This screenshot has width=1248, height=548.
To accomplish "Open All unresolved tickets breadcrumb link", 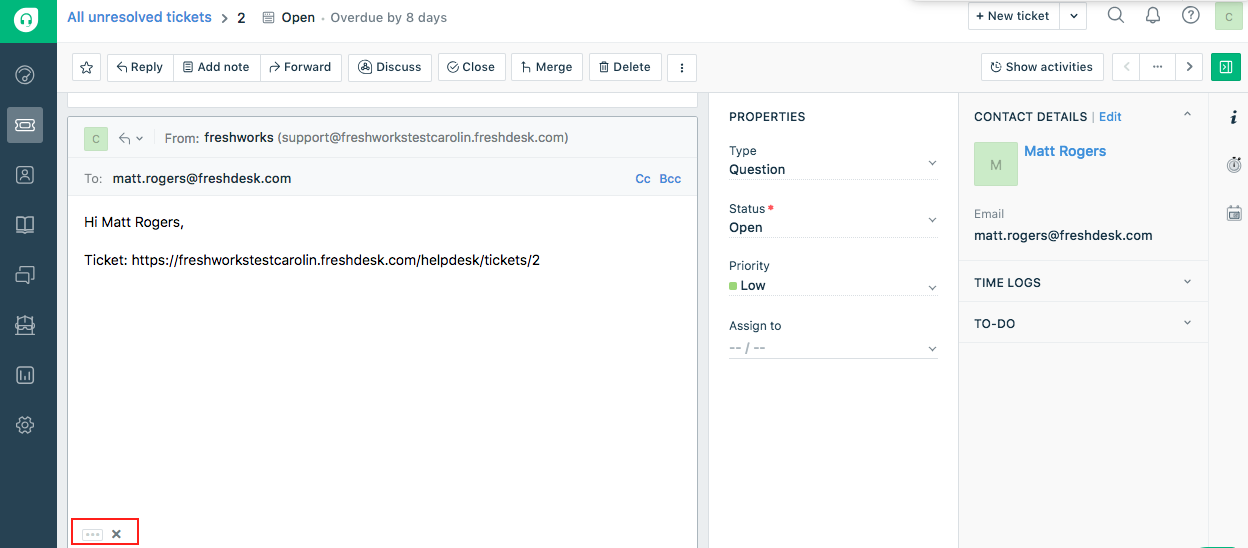I will pyautogui.click(x=140, y=17).
